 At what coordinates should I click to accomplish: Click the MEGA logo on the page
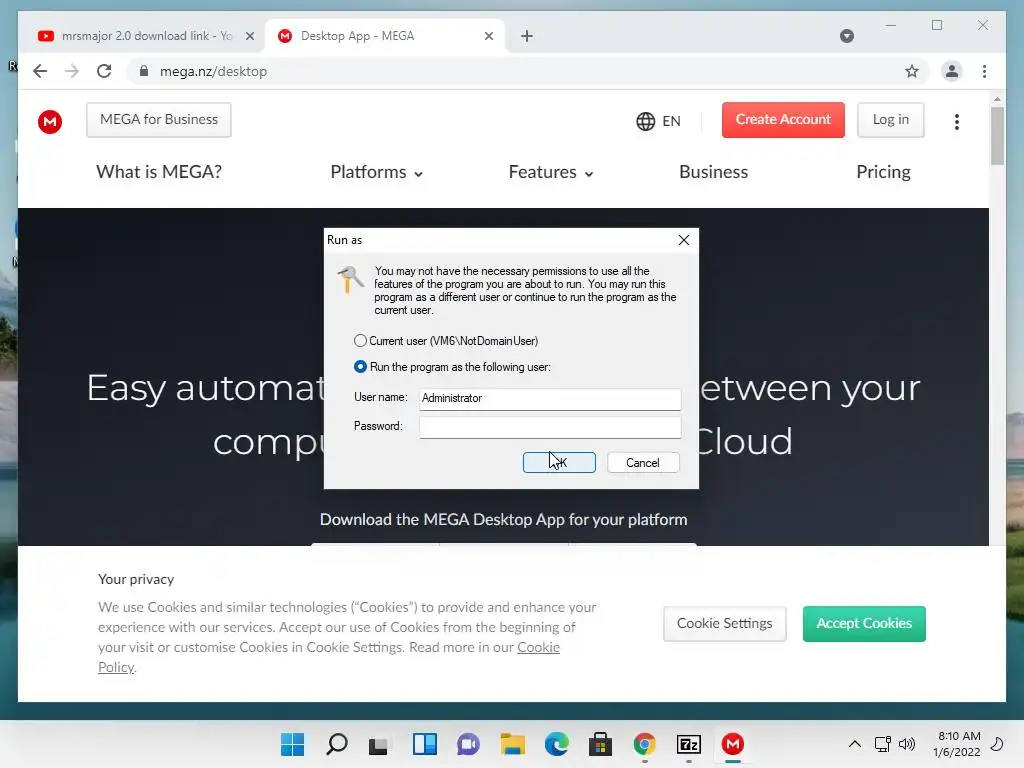point(50,121)
